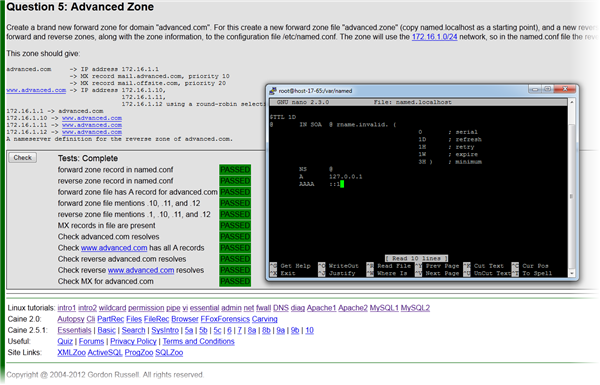Click www.advanced.com link beside 172.16.1.11
The width and height of the screenshot is (600, 385).
point(92,125)
